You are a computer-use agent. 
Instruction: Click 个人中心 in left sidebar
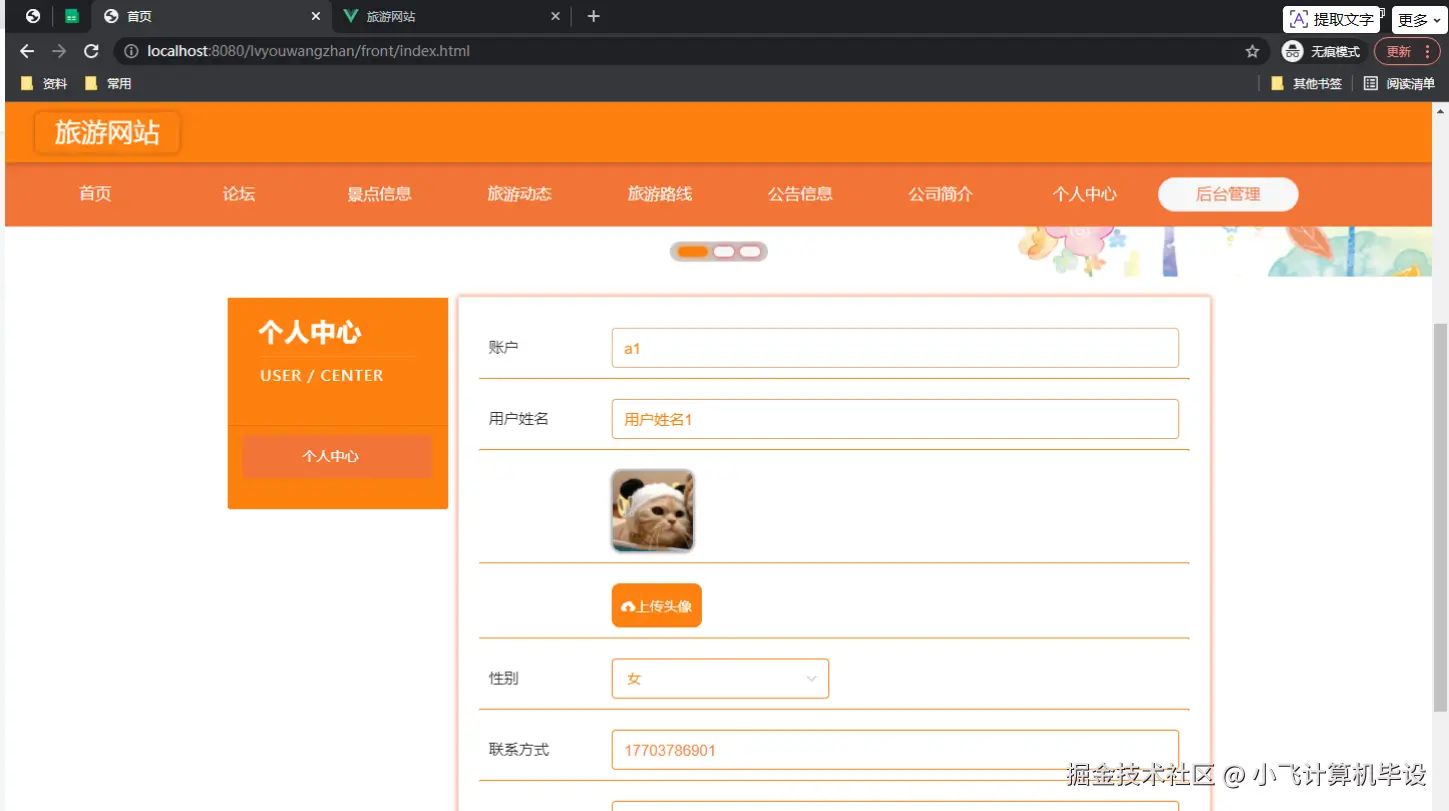coord(337,457)
